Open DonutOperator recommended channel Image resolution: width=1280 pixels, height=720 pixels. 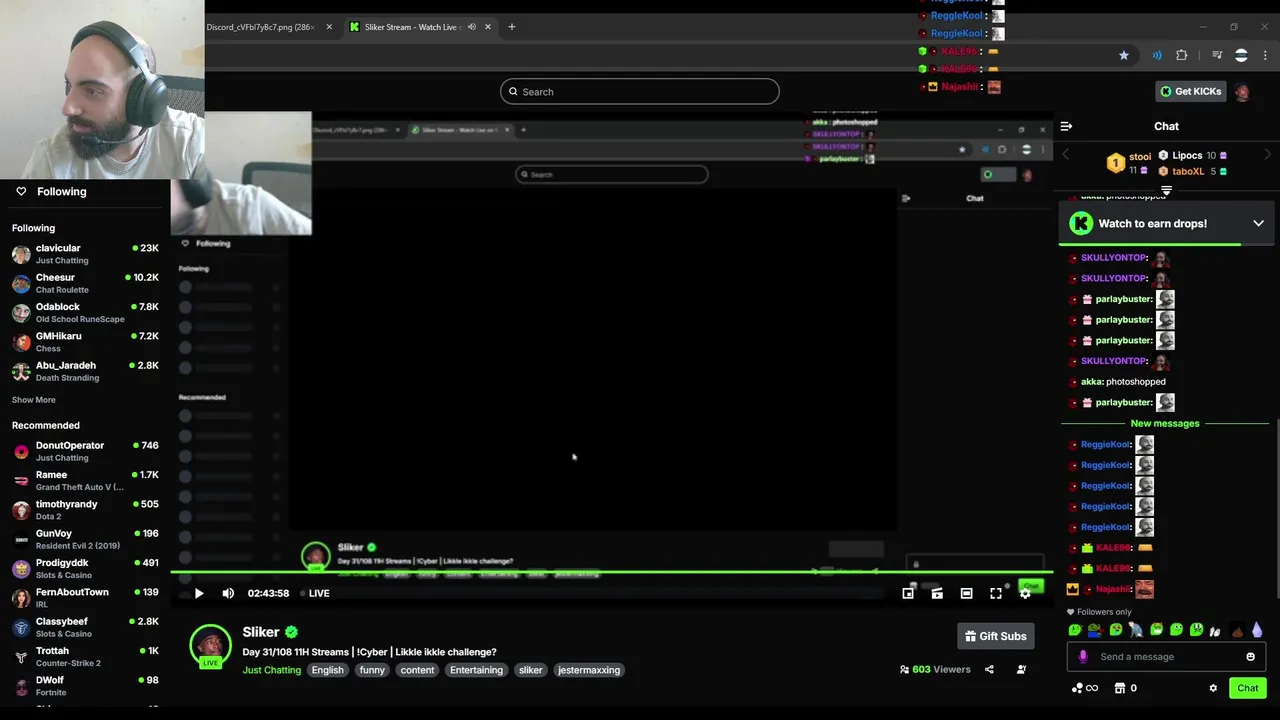pos(85,451)
